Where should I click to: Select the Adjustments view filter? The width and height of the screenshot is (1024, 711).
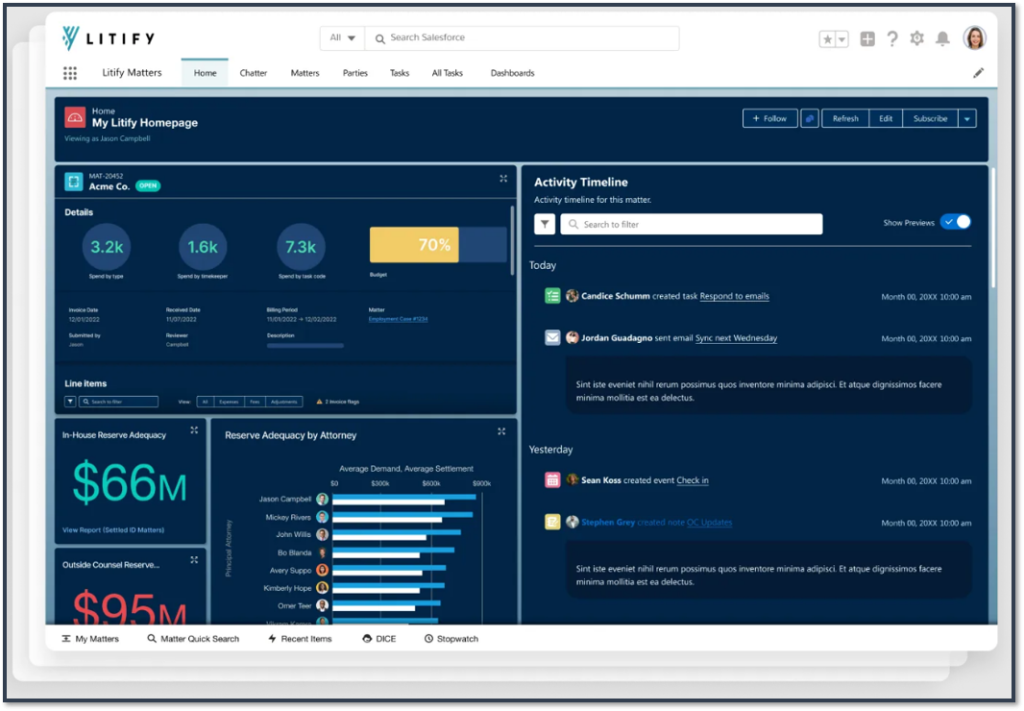pos(284,402)
